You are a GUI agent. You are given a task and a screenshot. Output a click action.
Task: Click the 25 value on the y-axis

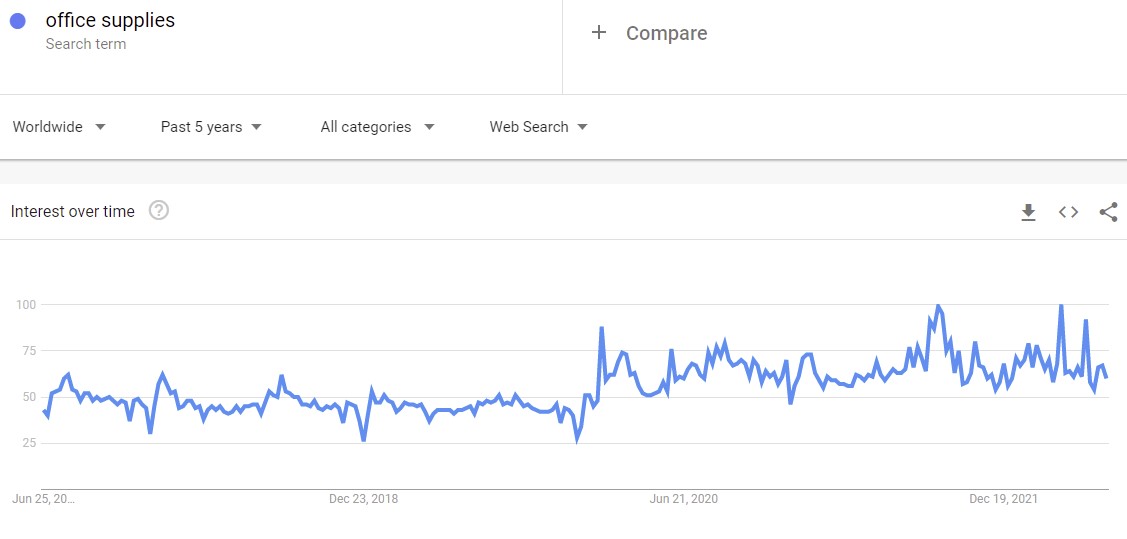coord(29,443)
